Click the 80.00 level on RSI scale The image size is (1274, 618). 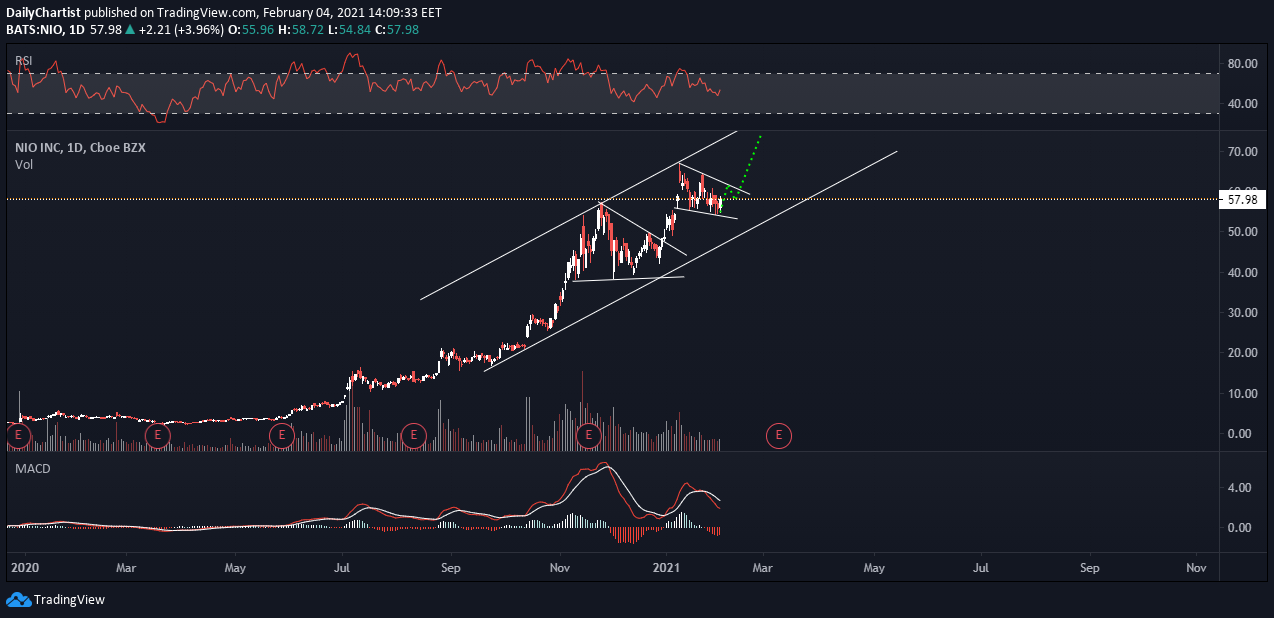click(1241, 63)
